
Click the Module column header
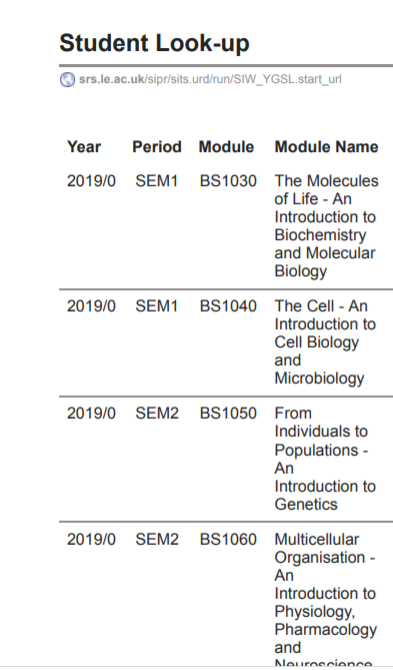coord(226,147)
